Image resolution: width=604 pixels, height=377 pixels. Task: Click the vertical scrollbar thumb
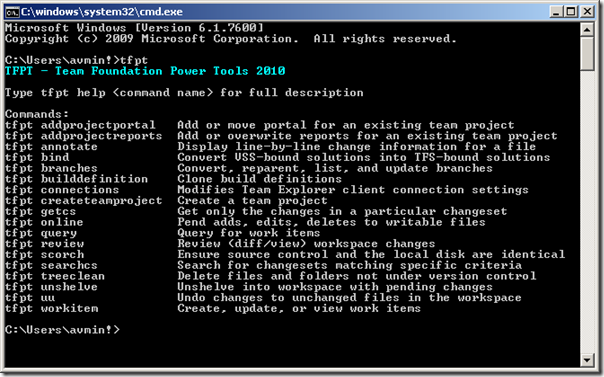(x=587, y=54)
